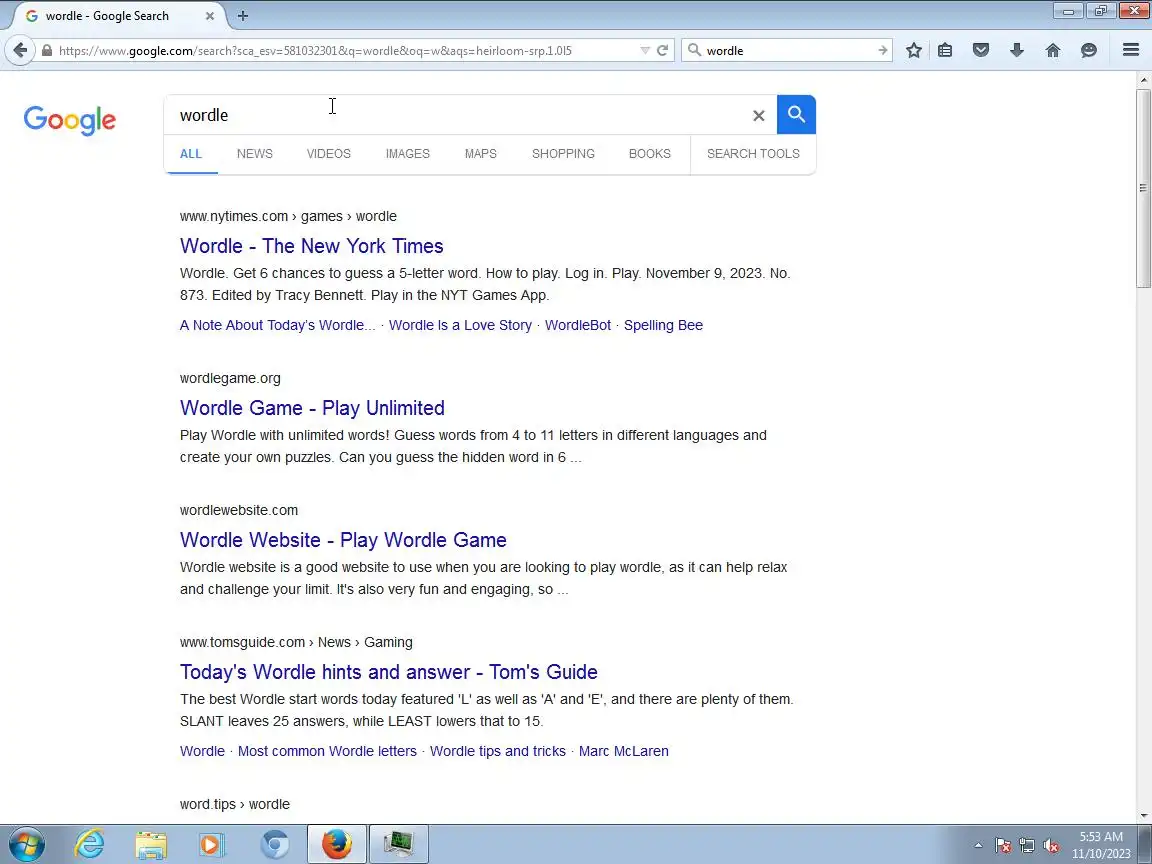Viewport: 1152px width, 864px height.
Task: Open Wordle Game - Play Unlimited result
Action: tap(312, 408)
